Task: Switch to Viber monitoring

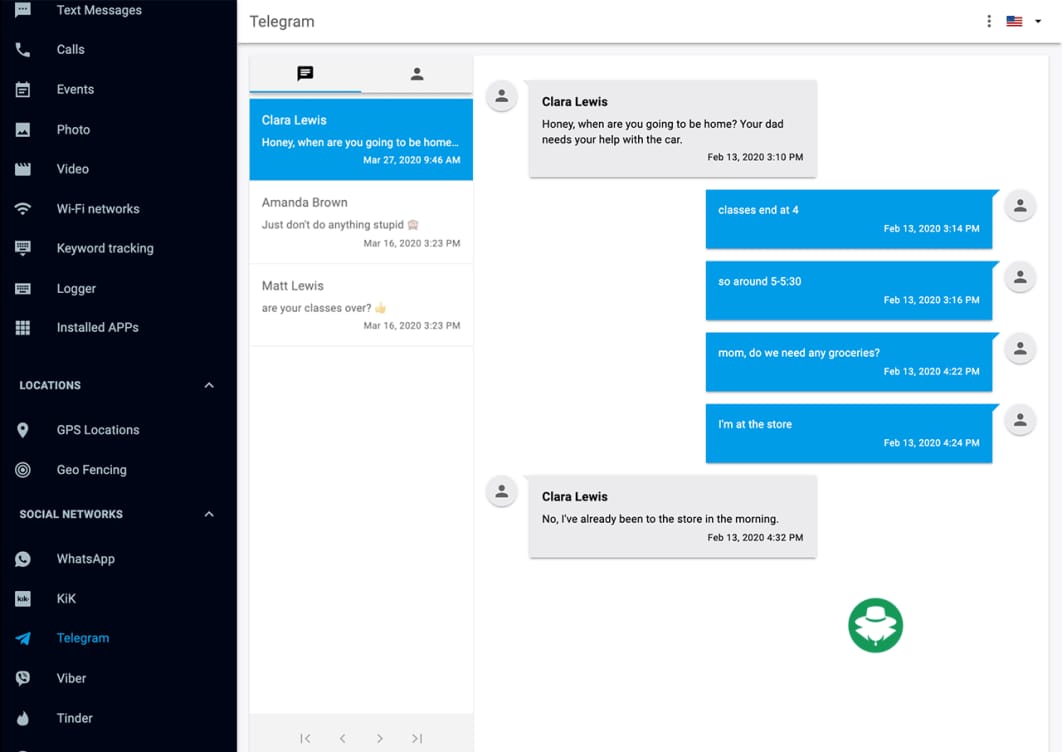Action: 70,678
